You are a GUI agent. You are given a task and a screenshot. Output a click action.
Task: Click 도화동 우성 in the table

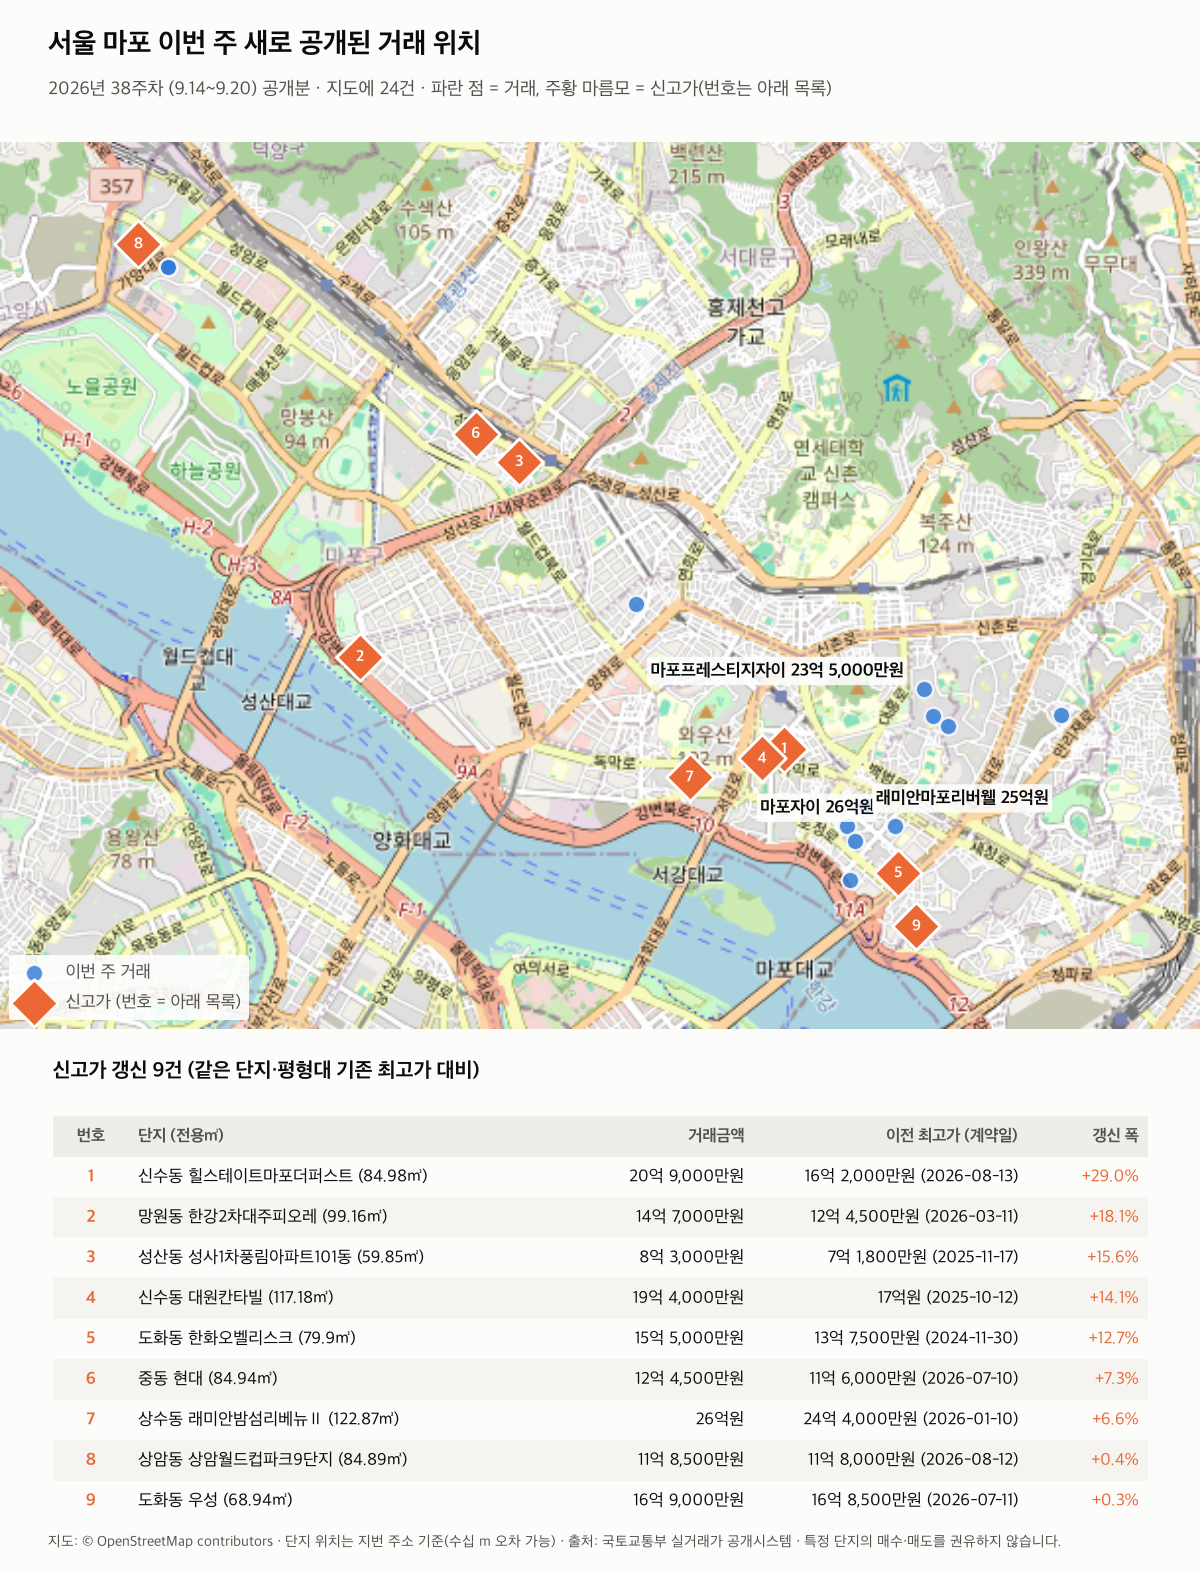tap(215, 1500)
